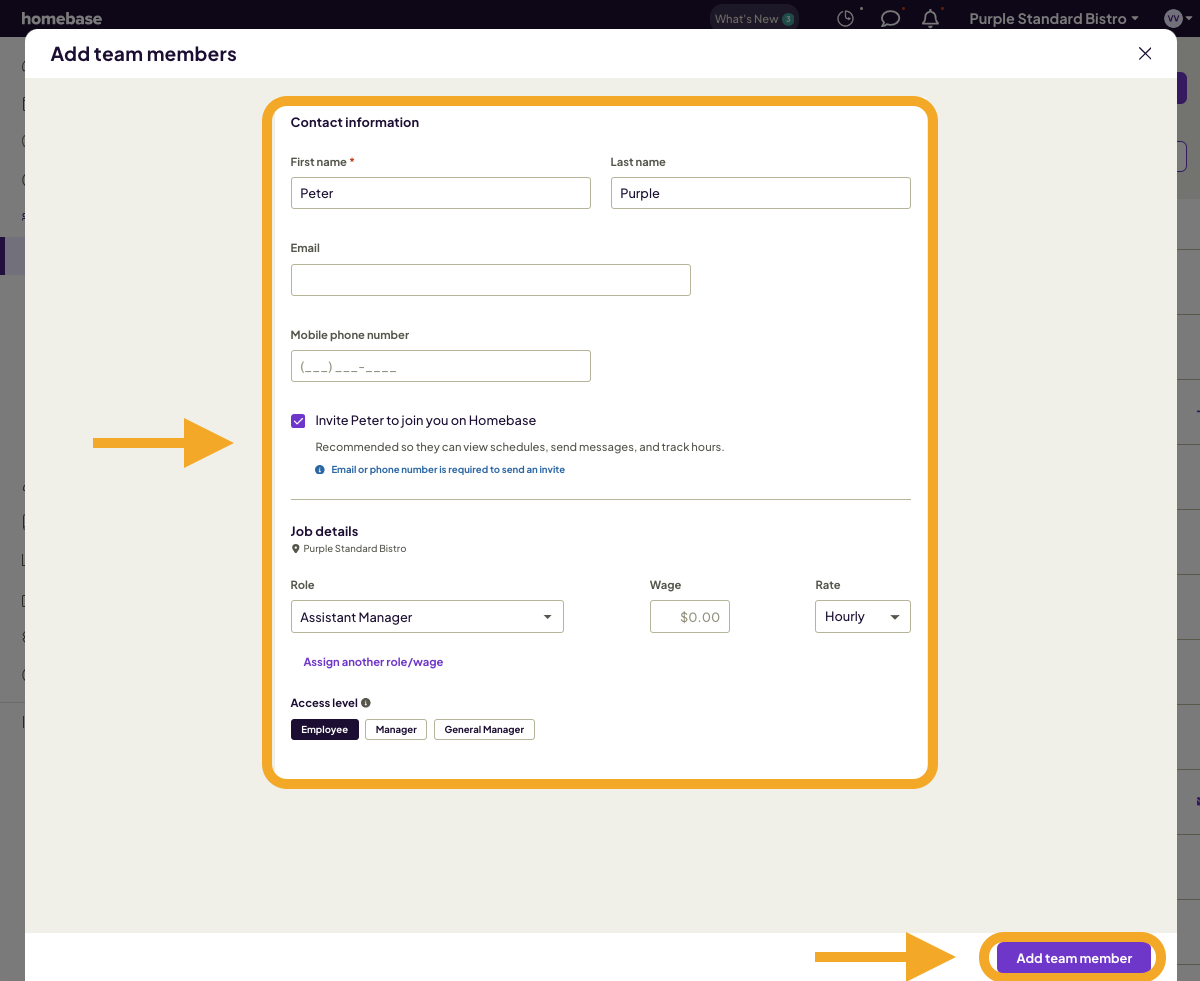This screenshot has width=1200, height=981.
Task: Select Manager access level
Action: [x=395, y=729]
